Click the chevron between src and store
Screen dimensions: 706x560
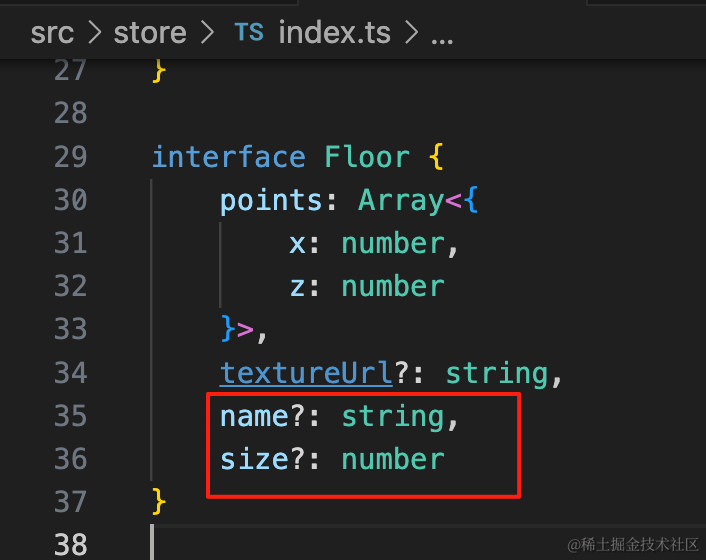click(94, 33)
